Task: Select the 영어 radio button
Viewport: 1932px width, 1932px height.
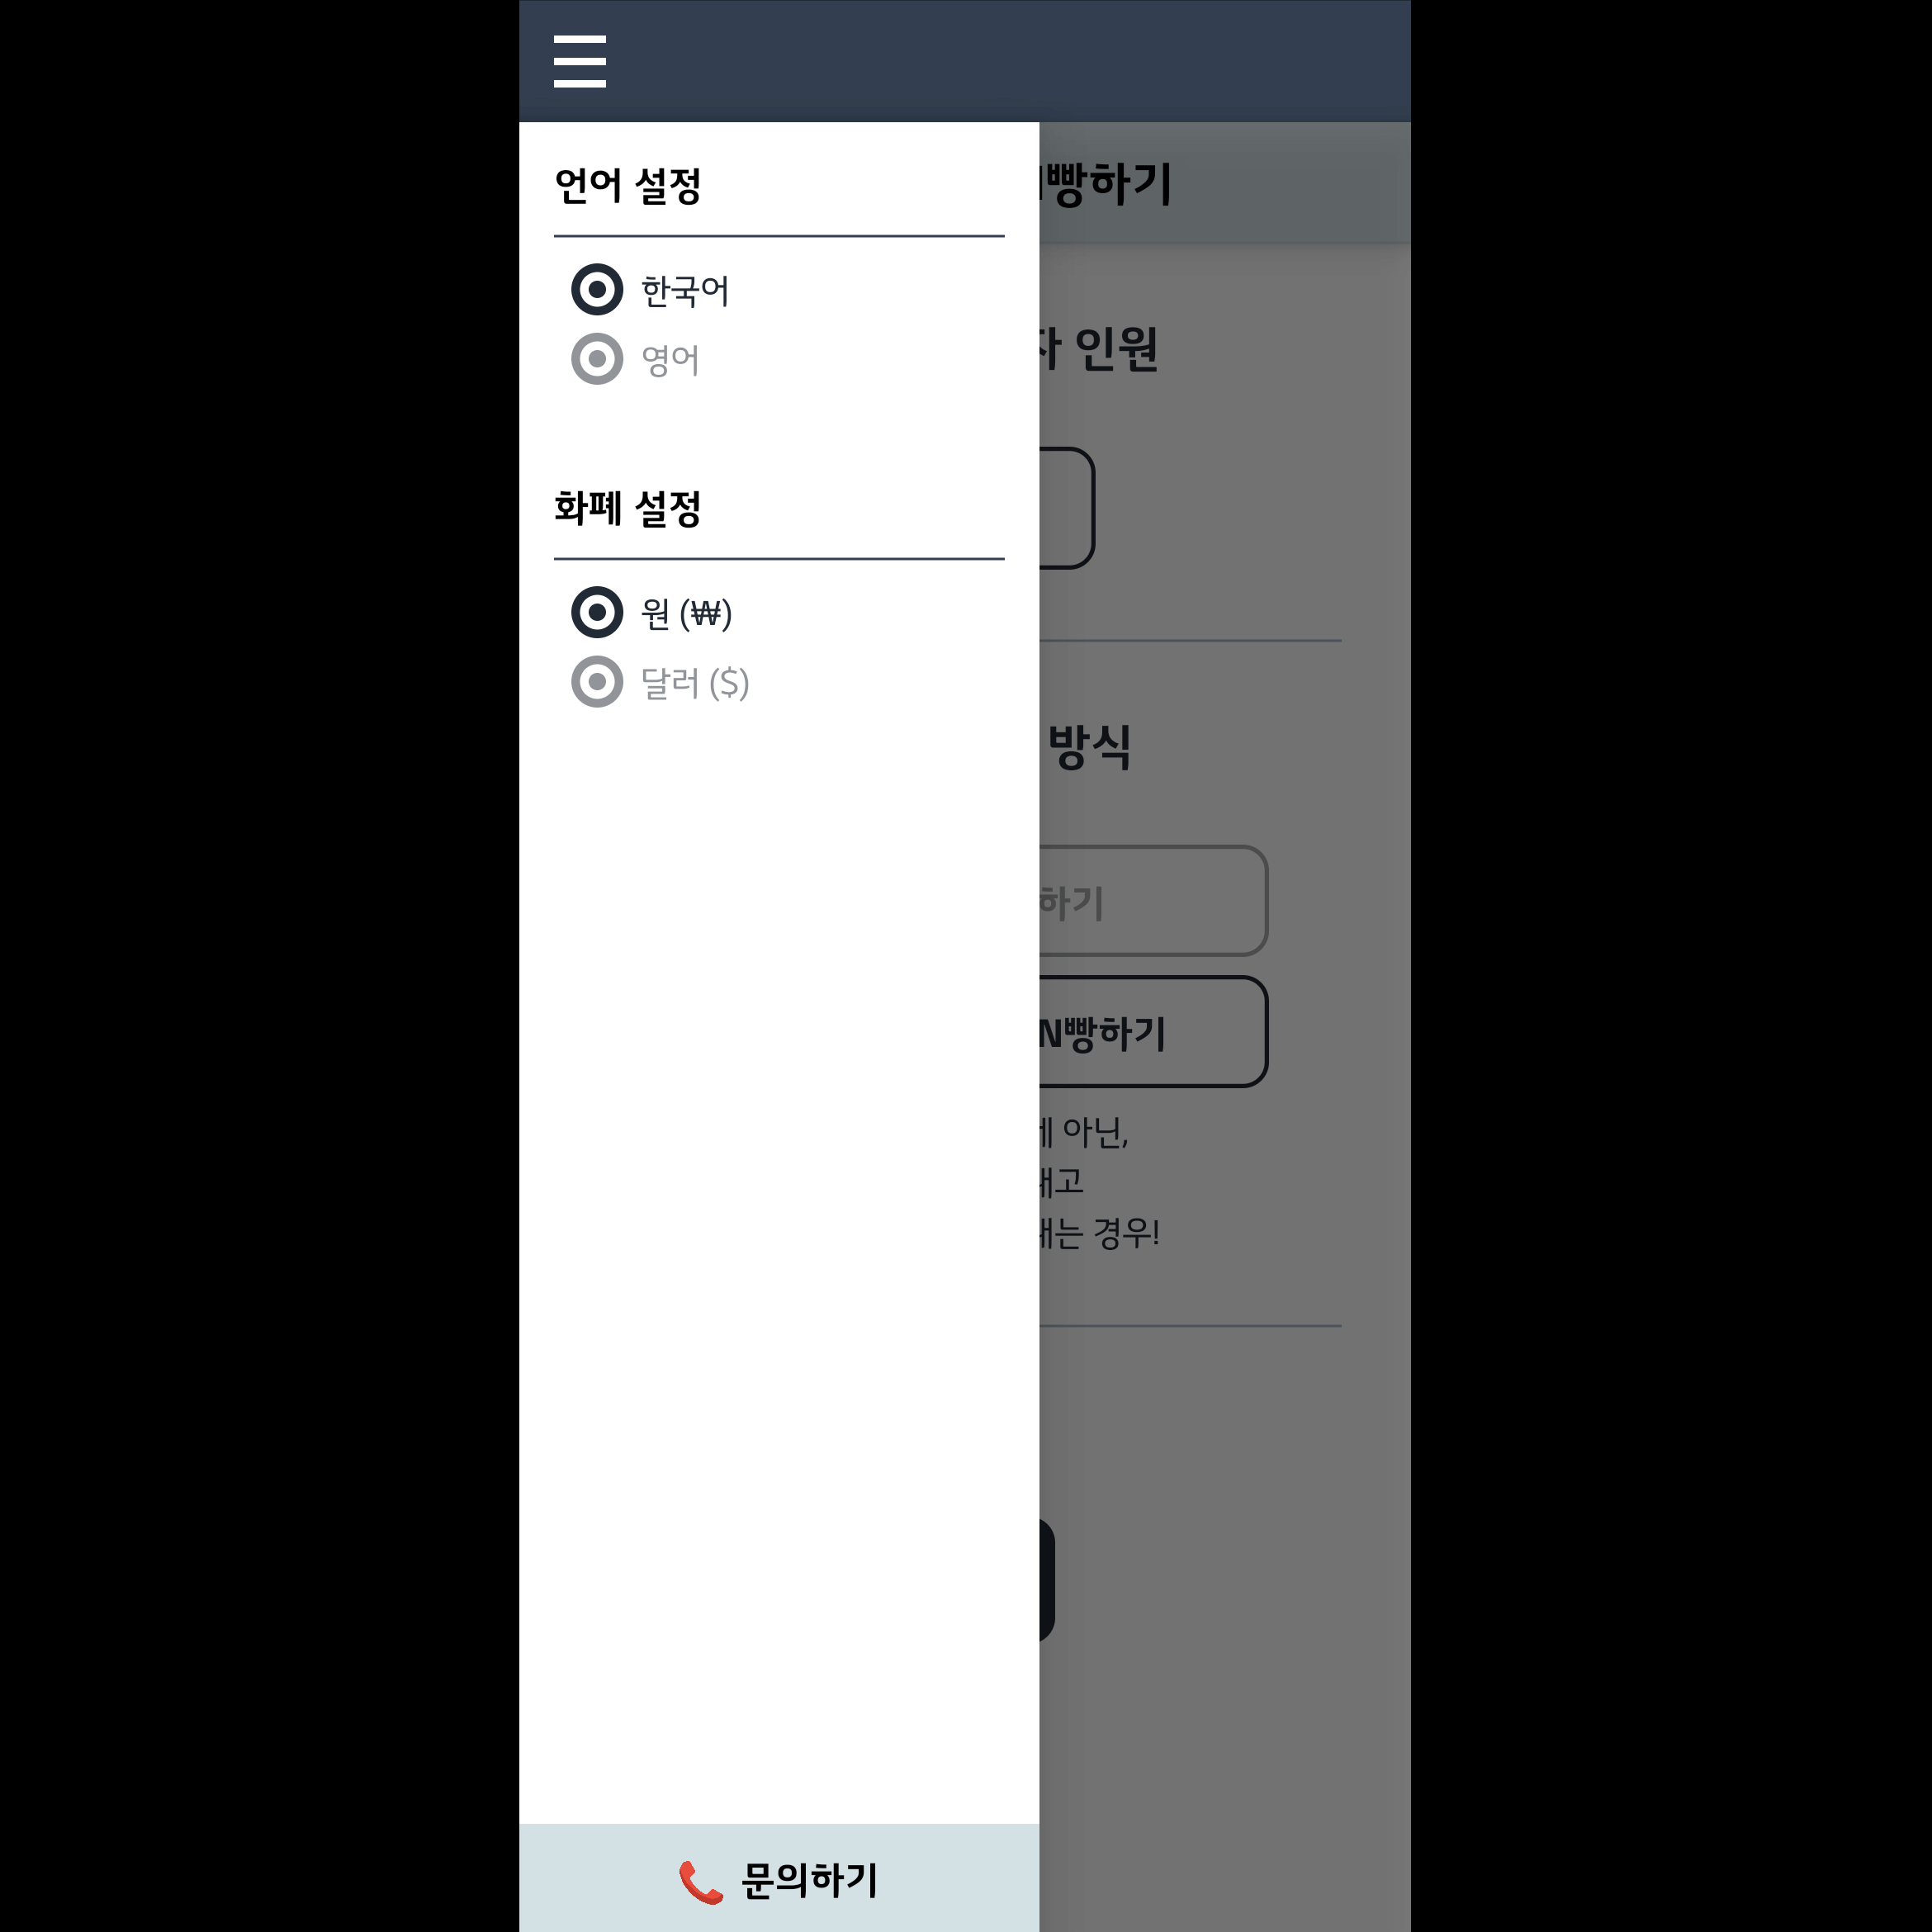Action: (x=597, y=359)
